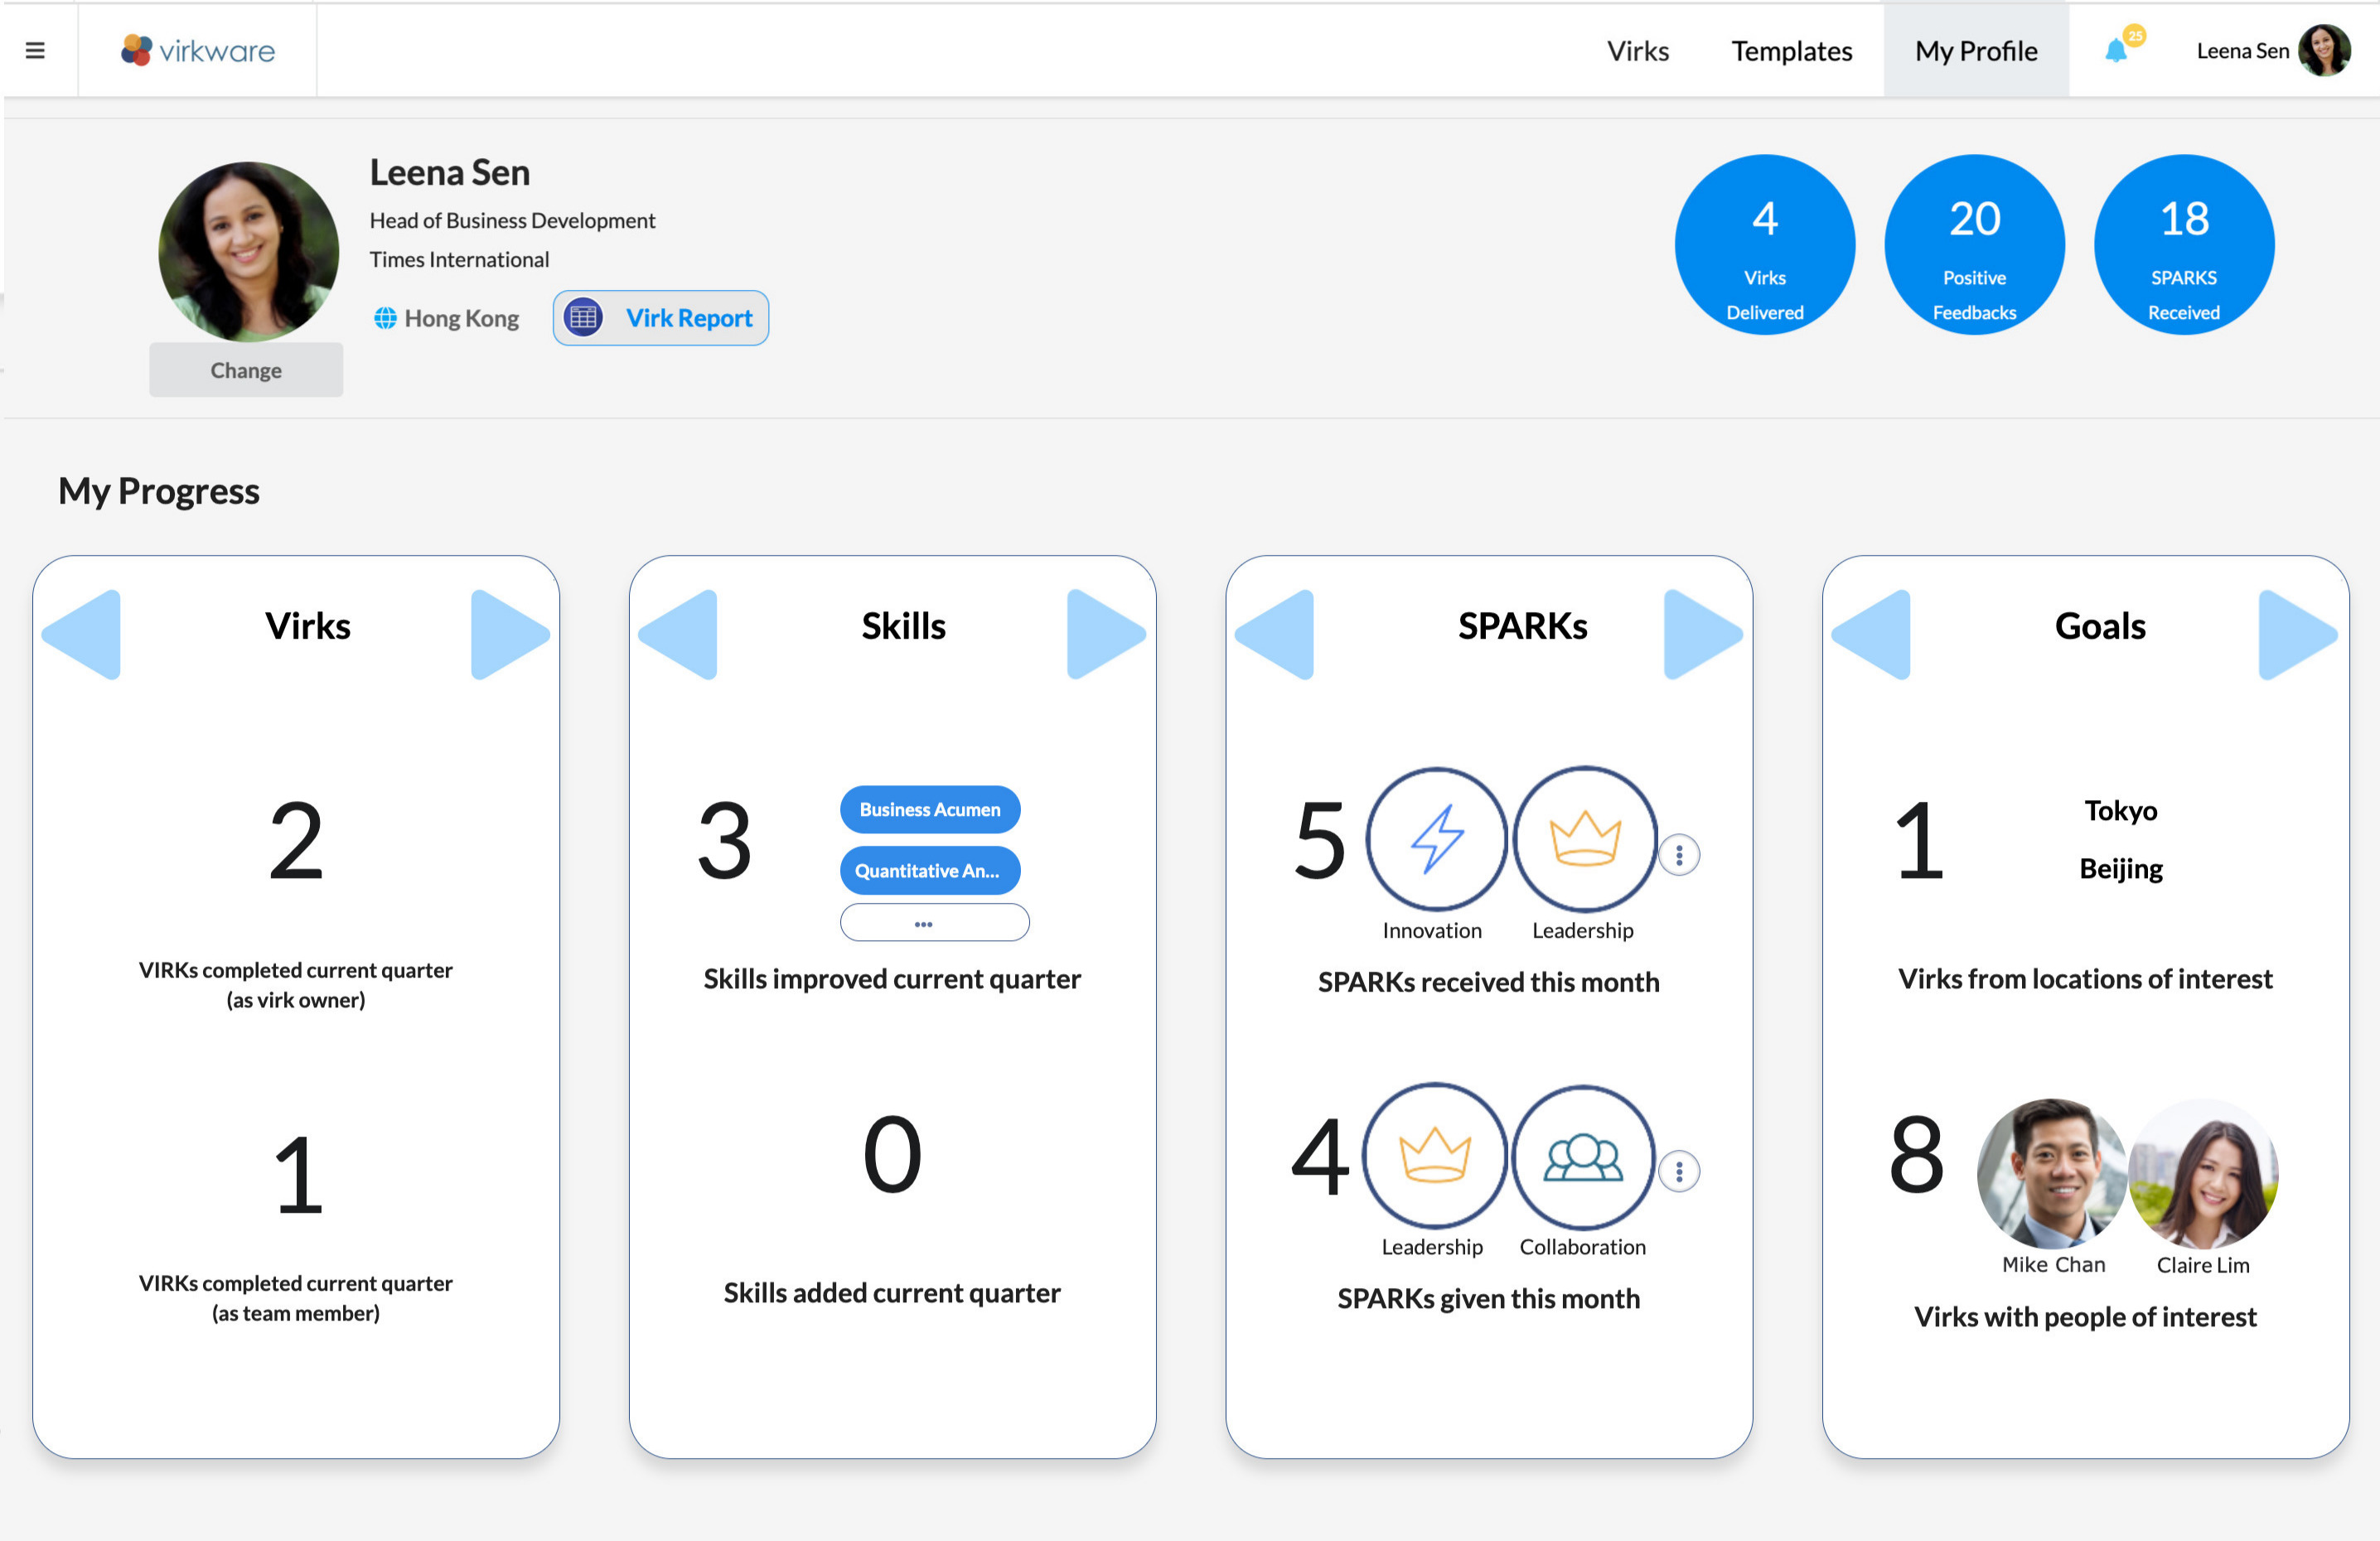Open the three-dot menu beside SPARKs received
The width and height of the screenshot is (2380, 1541).
pyautogui.click(x=1680, y=854)
